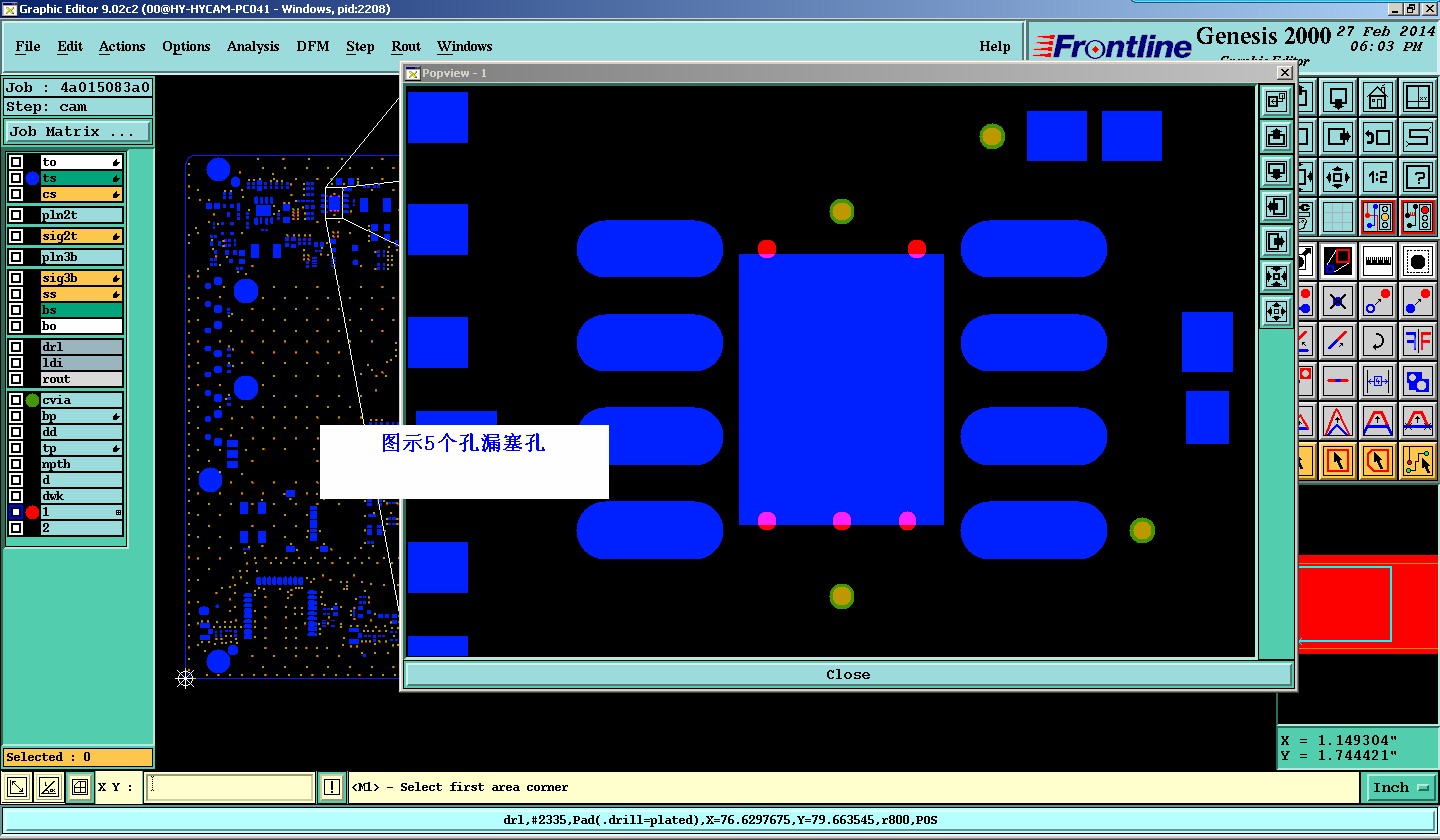Click the arrow-in-rectangle select icon
The image size is (1440, 840).
coord(1339,461)
